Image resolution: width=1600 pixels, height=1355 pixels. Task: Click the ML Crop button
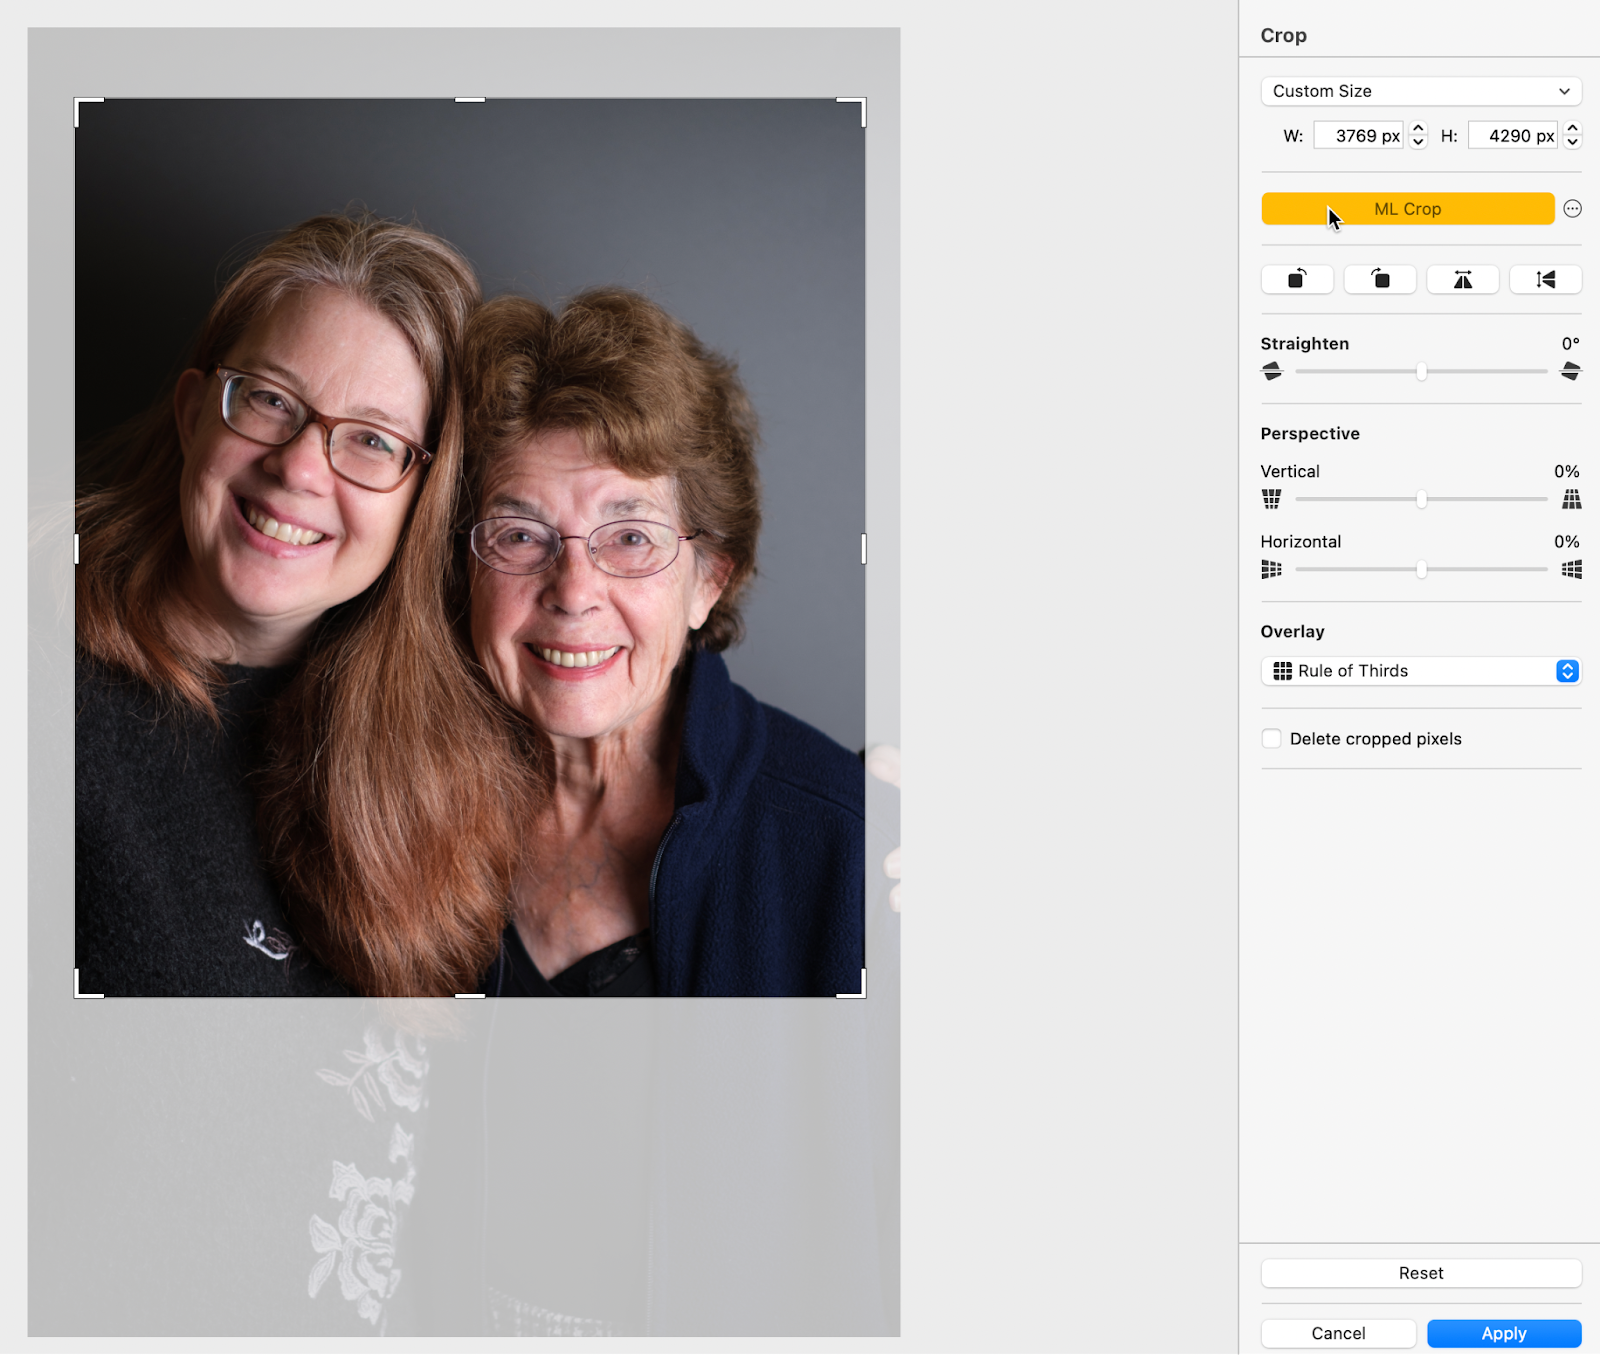[x=1407, y=209]
